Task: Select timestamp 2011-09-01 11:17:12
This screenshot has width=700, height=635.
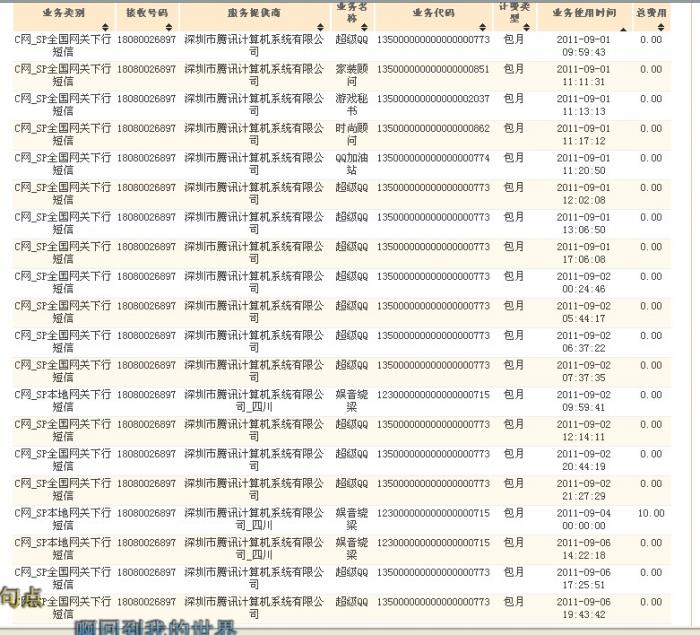Action: coord(584,134)
